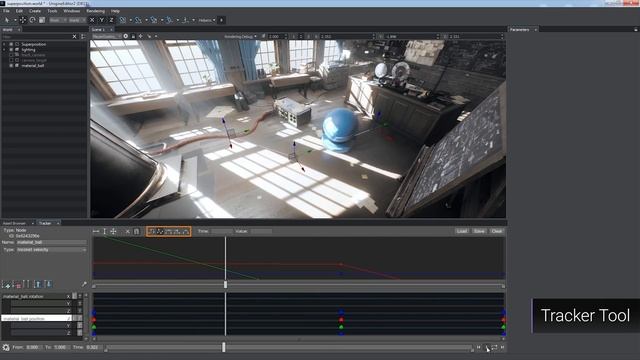This screenshot has height=360, width=640.
Task: Click the picker icon right of track arrows
Action: pos(84,284)
